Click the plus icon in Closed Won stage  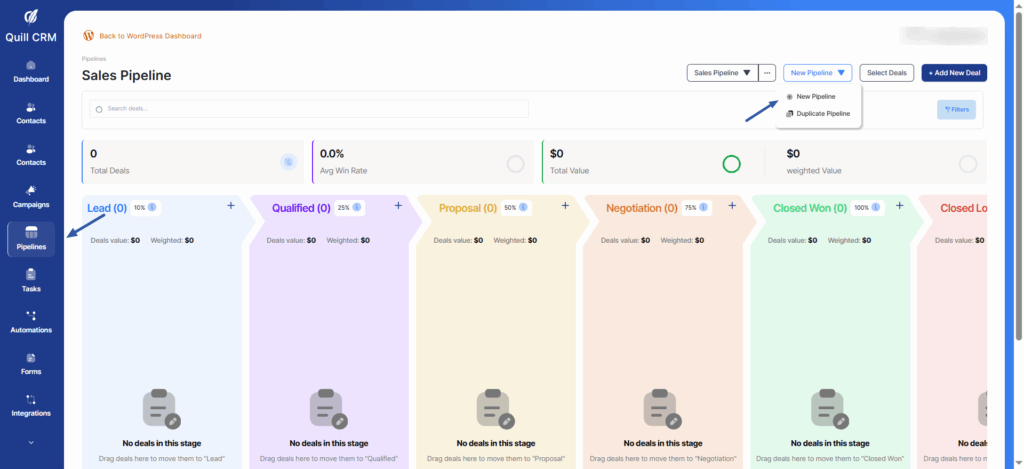click(899, 205)
